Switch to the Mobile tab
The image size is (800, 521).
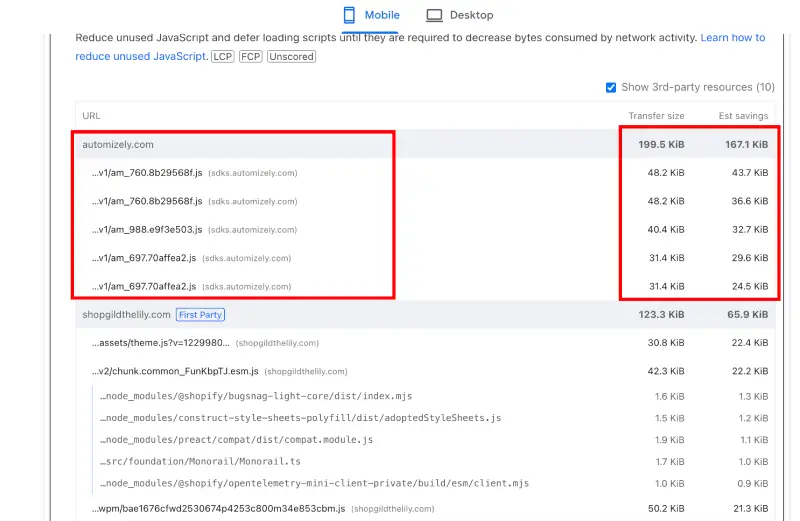[x=371, y=15]
